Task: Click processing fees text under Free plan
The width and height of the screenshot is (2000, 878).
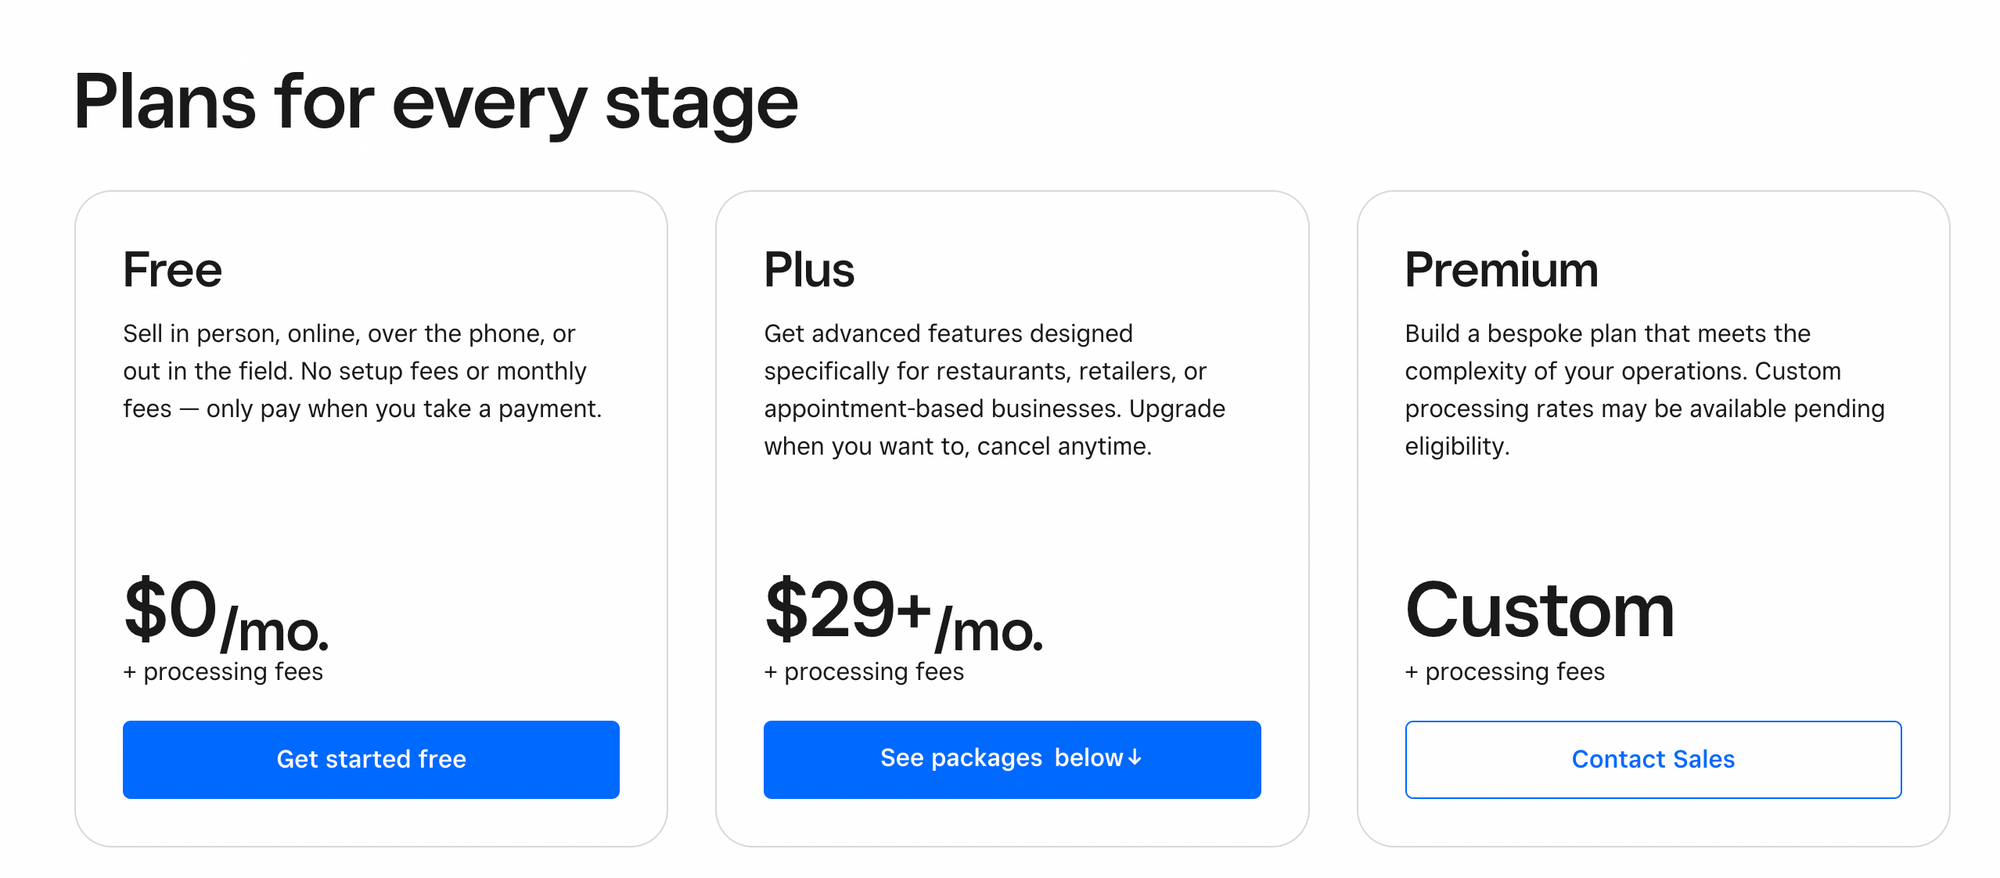Action: point(222,671)
